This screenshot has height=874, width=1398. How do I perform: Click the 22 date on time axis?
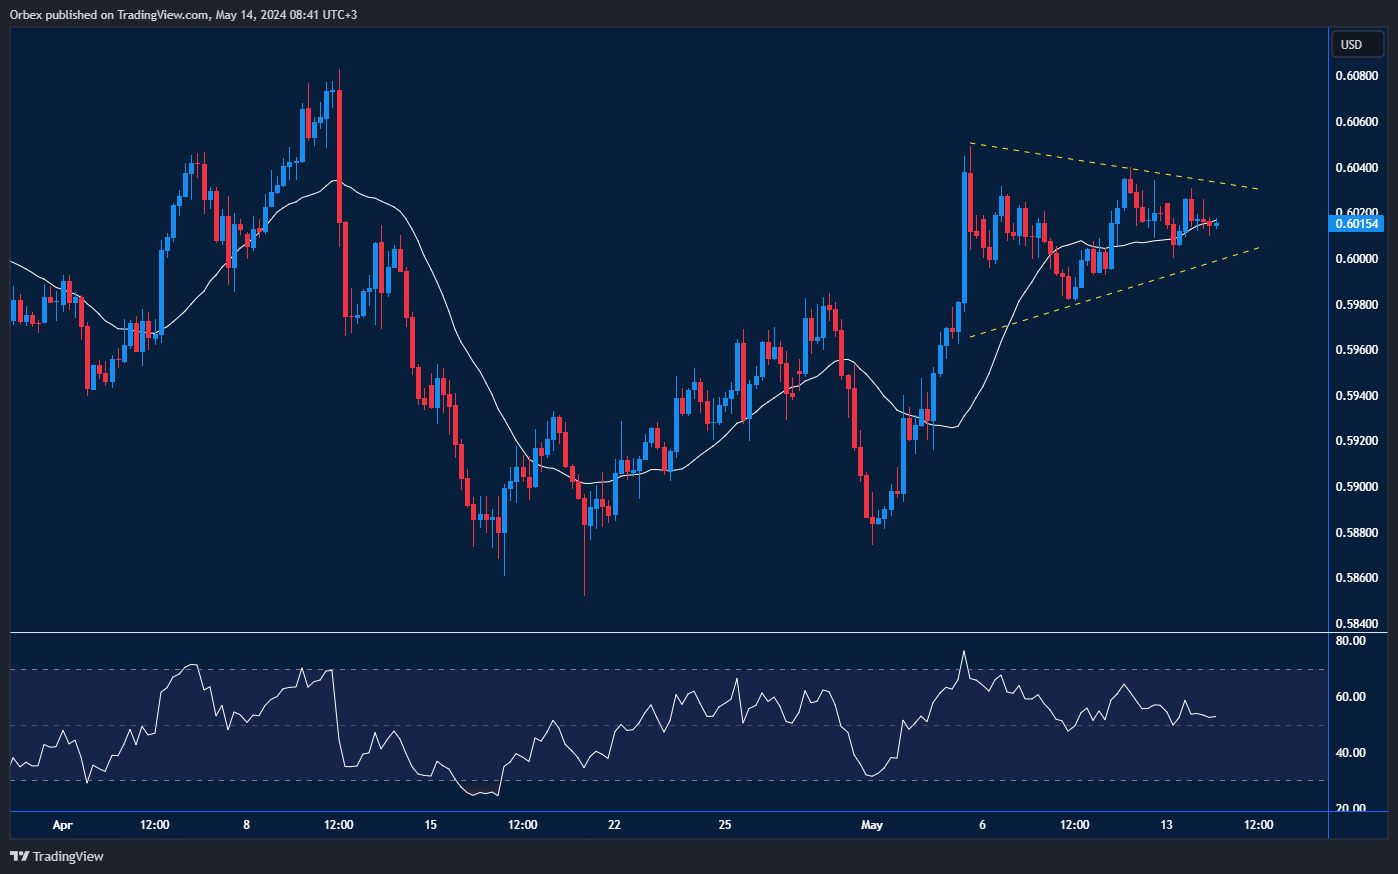pos(614,825)
